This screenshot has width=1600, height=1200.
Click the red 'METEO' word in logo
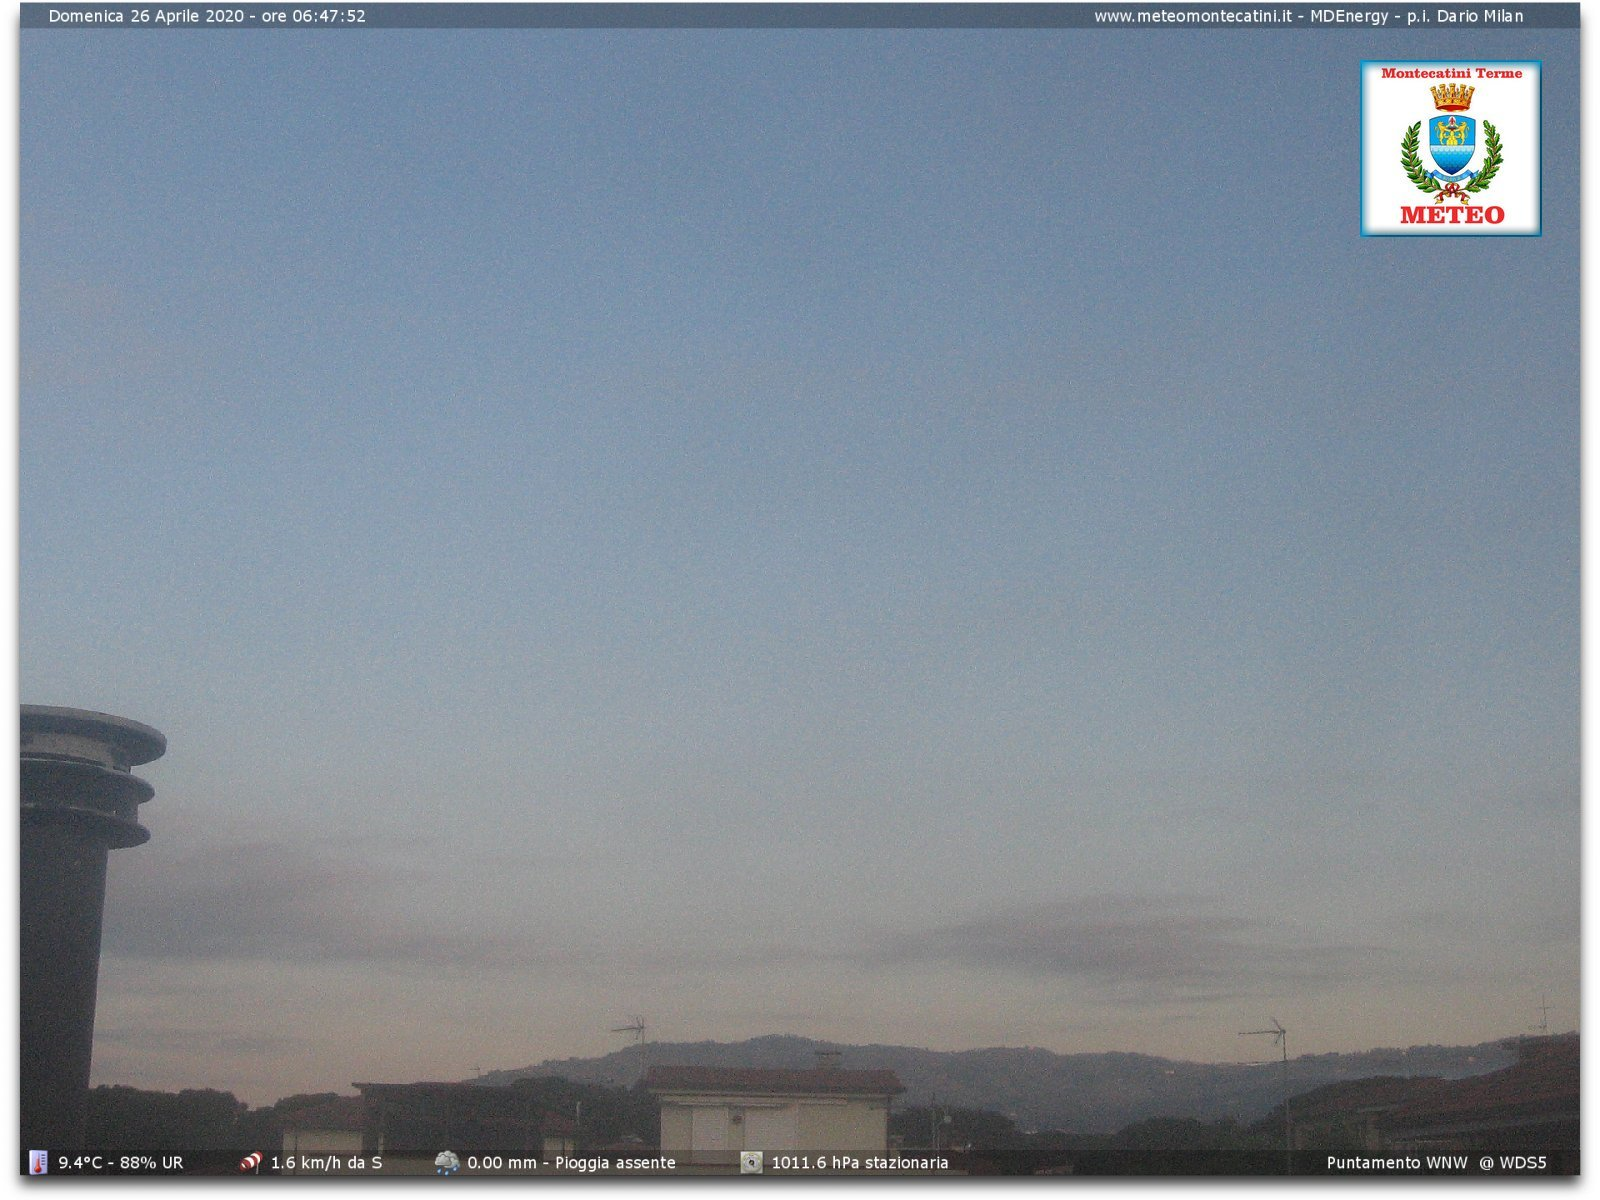click(1451, 215)
